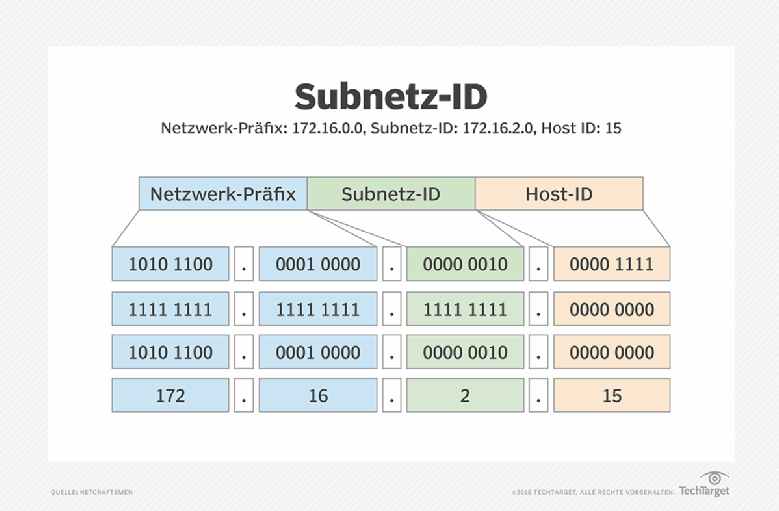Select the green 1111 1111 mask box
779x511 pixels.
[465, 309]
